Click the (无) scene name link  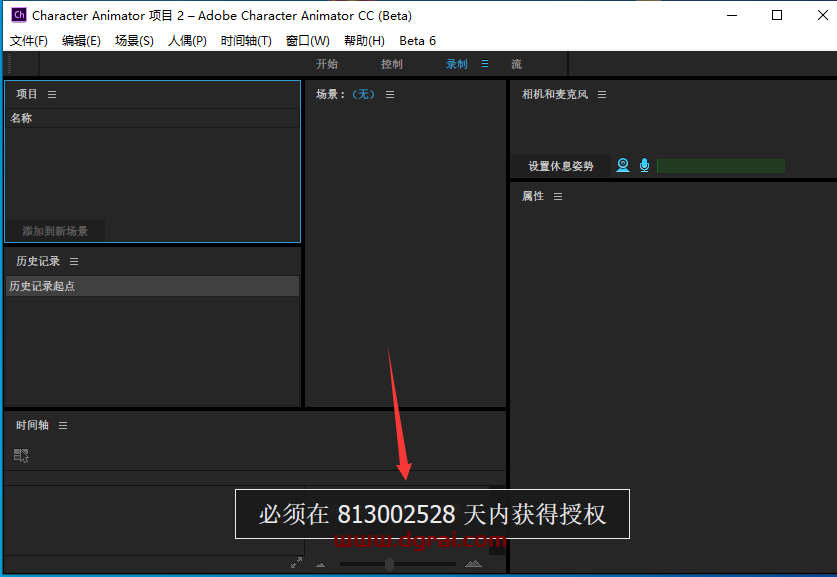click(363, 94)
